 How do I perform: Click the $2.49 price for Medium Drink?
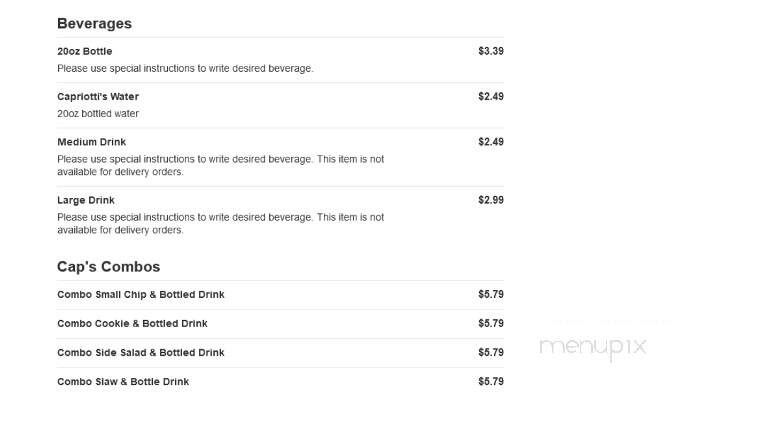coord(491,142)
